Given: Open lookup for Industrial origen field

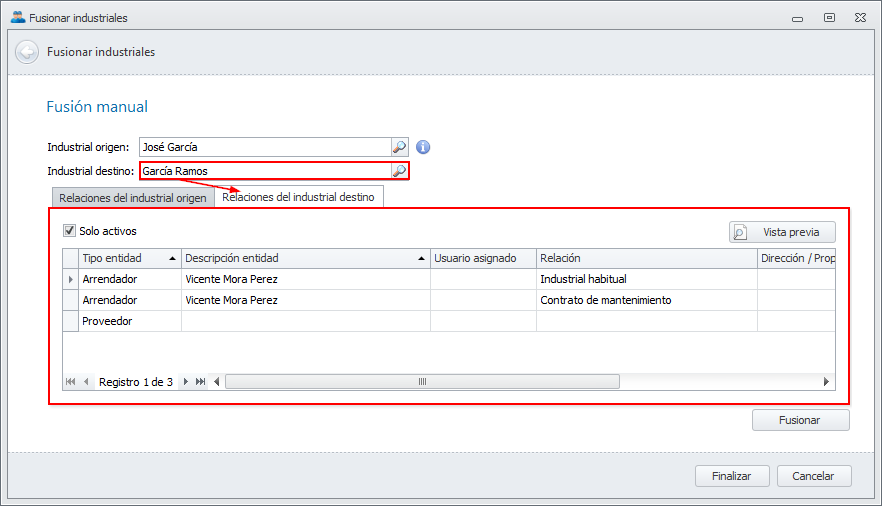Looking at the screenshot, I should pos(399,147).
